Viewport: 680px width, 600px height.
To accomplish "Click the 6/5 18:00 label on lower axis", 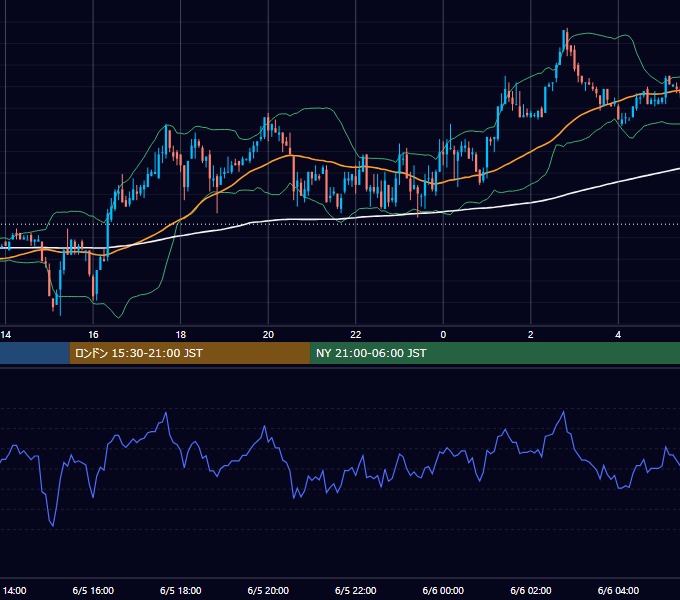I will [x=181, y=590].
